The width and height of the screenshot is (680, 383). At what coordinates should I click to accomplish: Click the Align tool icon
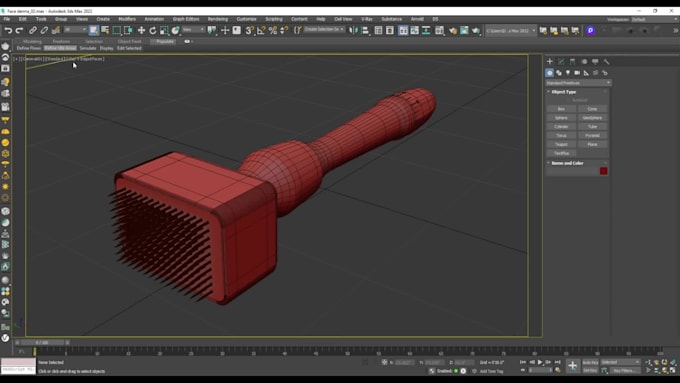pos(365,30)
